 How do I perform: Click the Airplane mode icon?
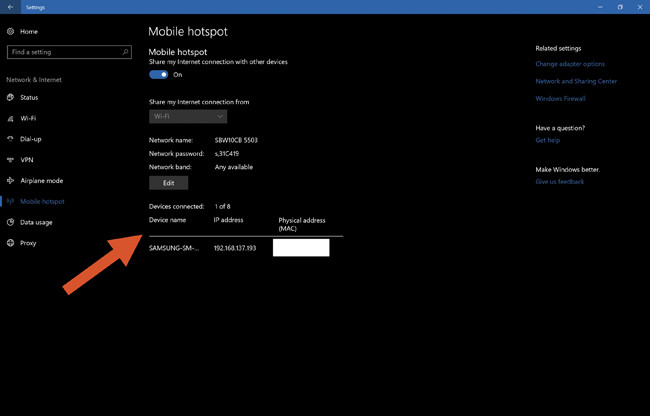point(11,181)
